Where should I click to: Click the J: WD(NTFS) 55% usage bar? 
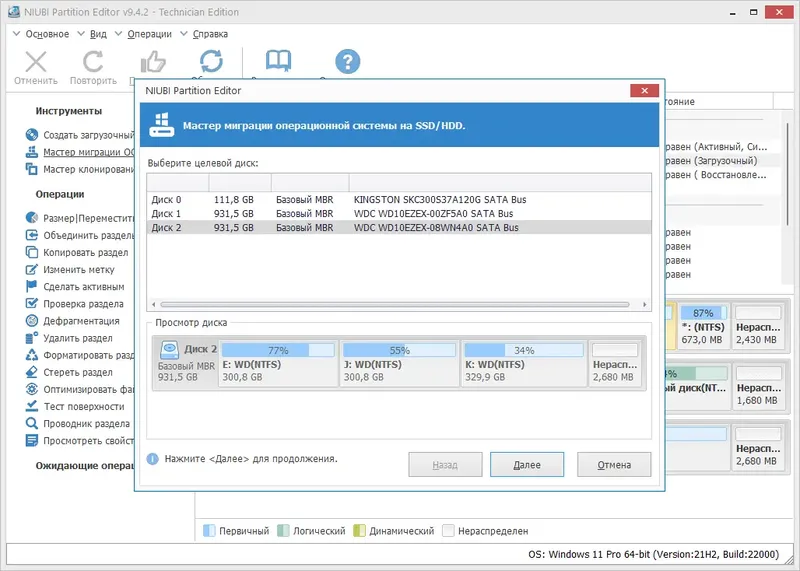(x=399, y=350)
